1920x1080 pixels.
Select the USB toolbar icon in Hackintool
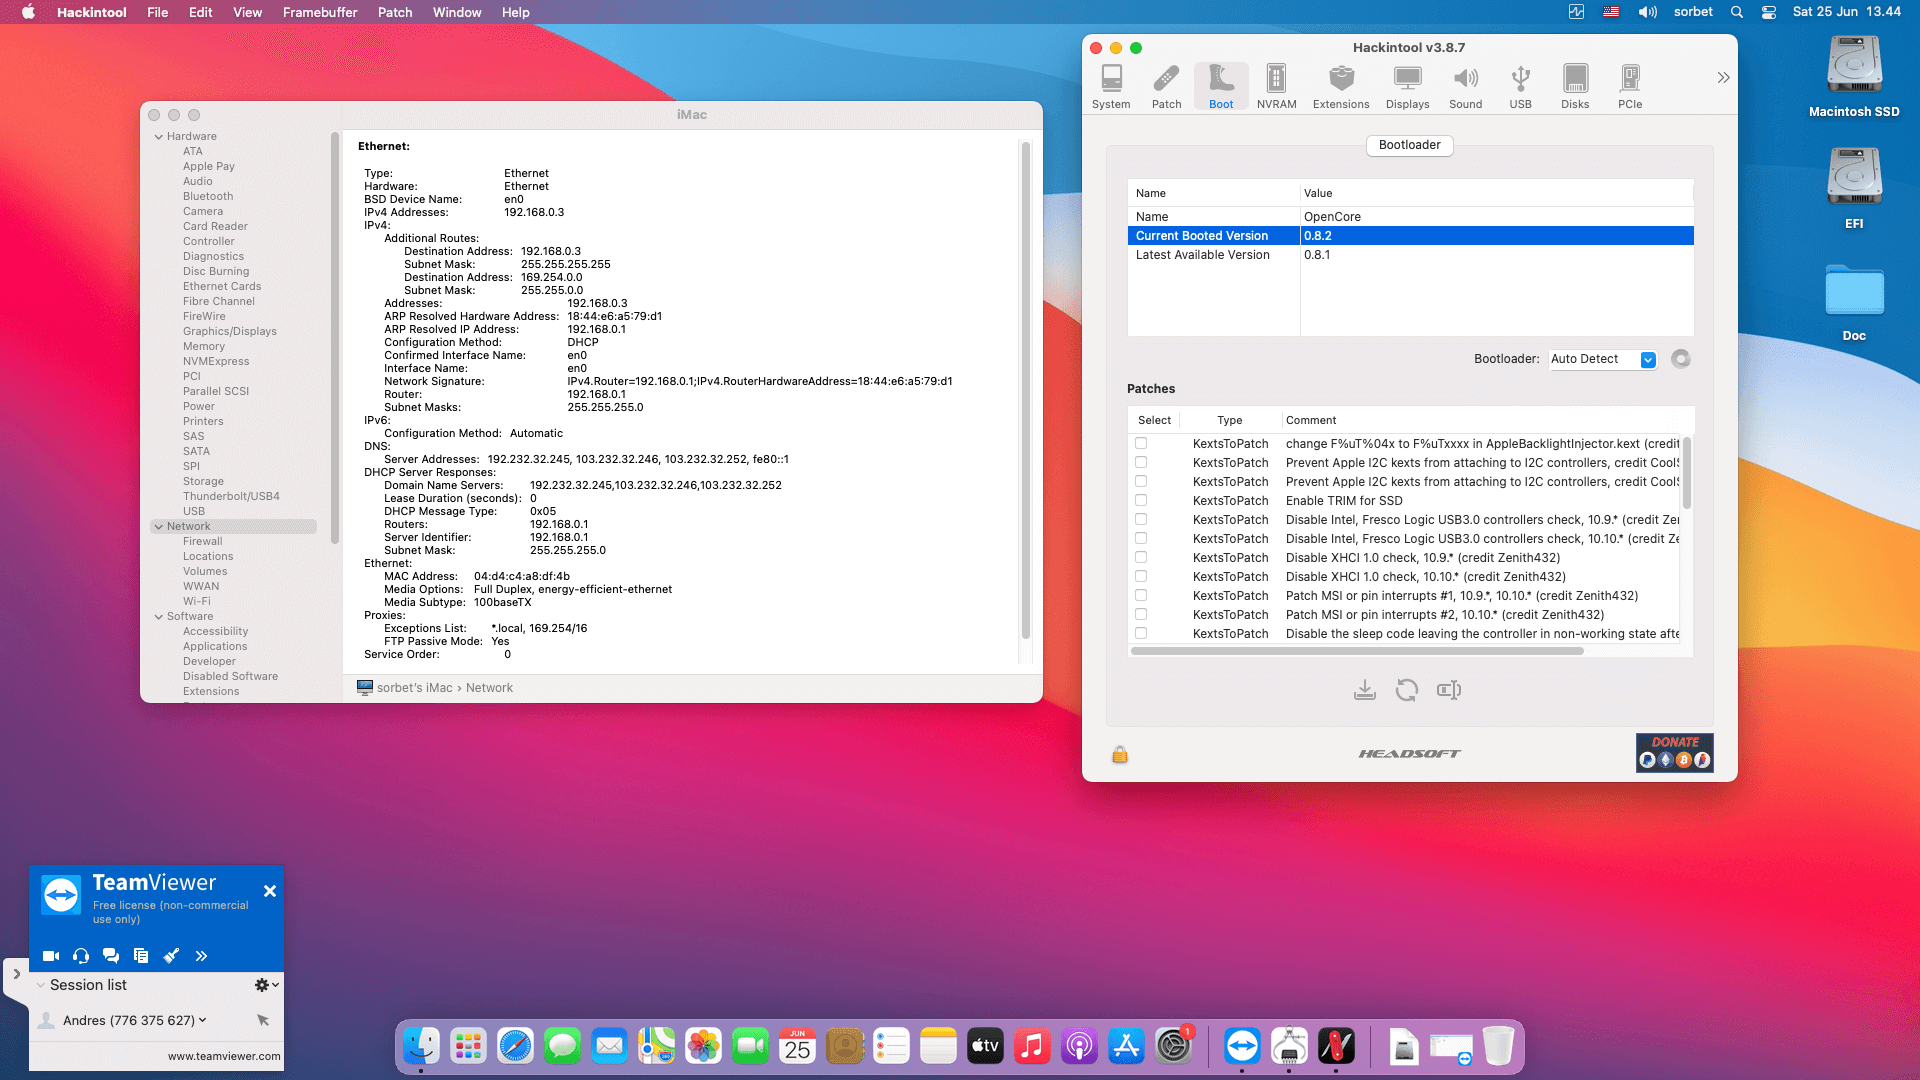pos(1520,86)
